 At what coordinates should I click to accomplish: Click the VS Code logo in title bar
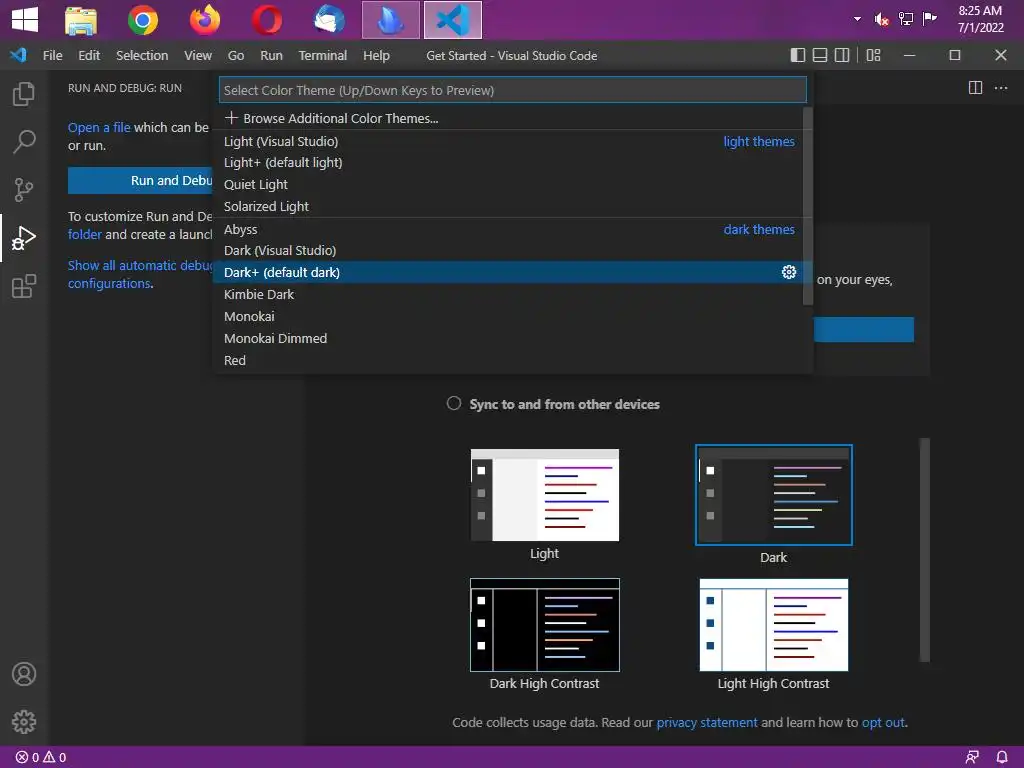pos(18,56)
